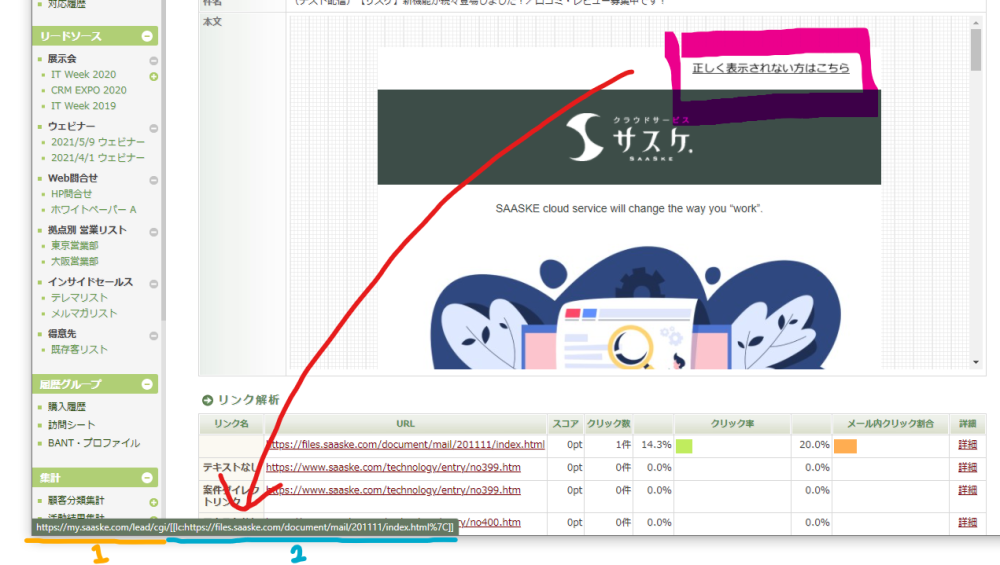Collapse the 展示会 group

click(x=154, y=61)
